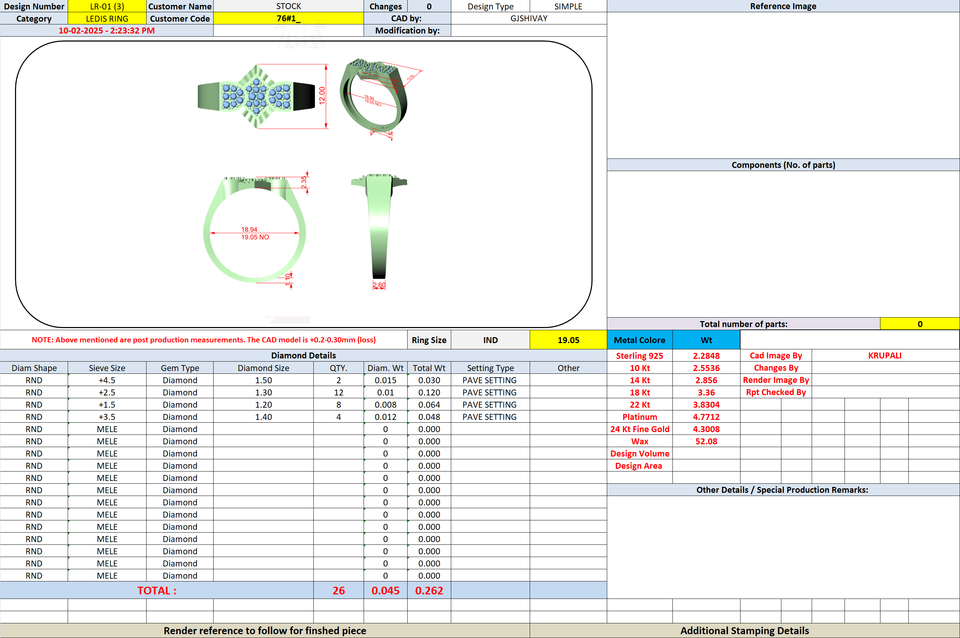Image resolution: width=960 pixels, height=638 pixels.
Task: Click the total weight 0.120 cell
Action: click(429, 392)
